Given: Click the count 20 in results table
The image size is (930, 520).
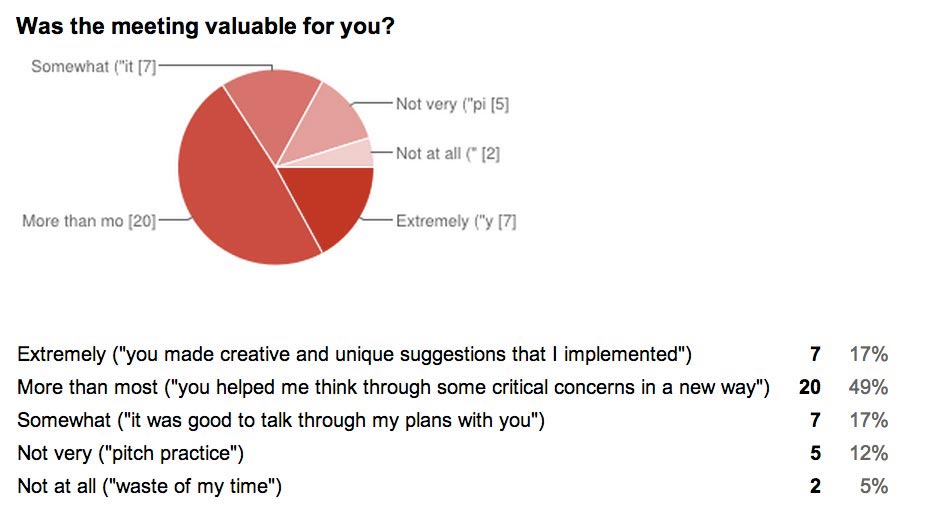Looking at the screenshot, I should pos(810,387).
